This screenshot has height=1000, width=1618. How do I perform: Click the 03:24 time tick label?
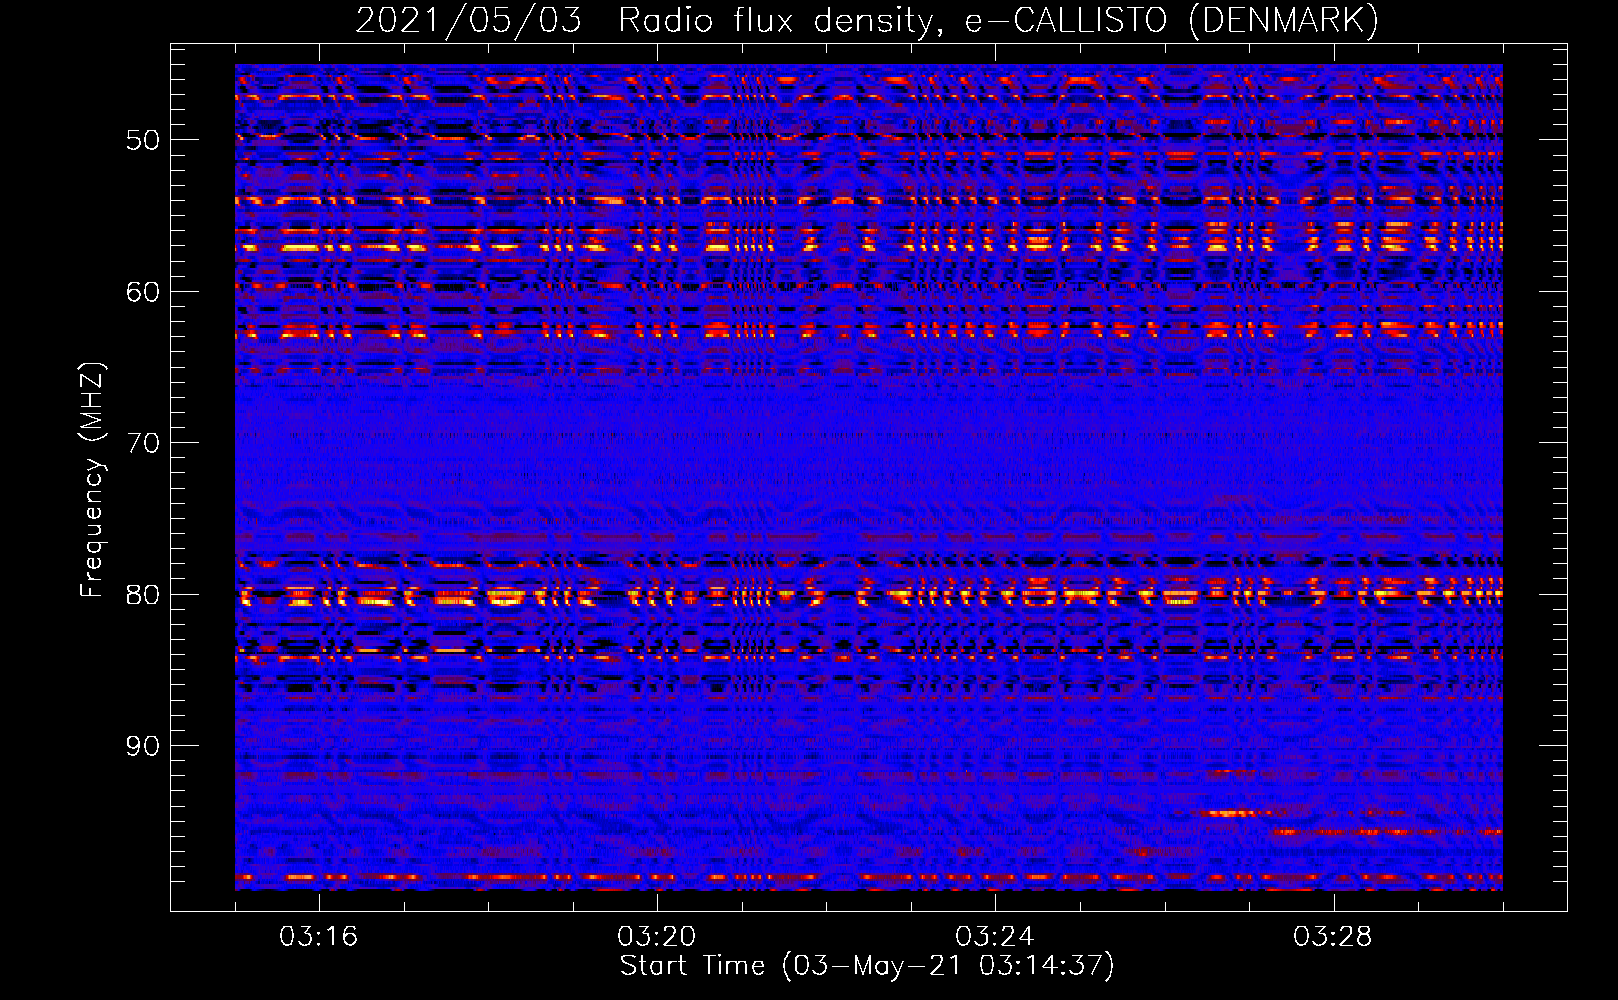(995, 937)
